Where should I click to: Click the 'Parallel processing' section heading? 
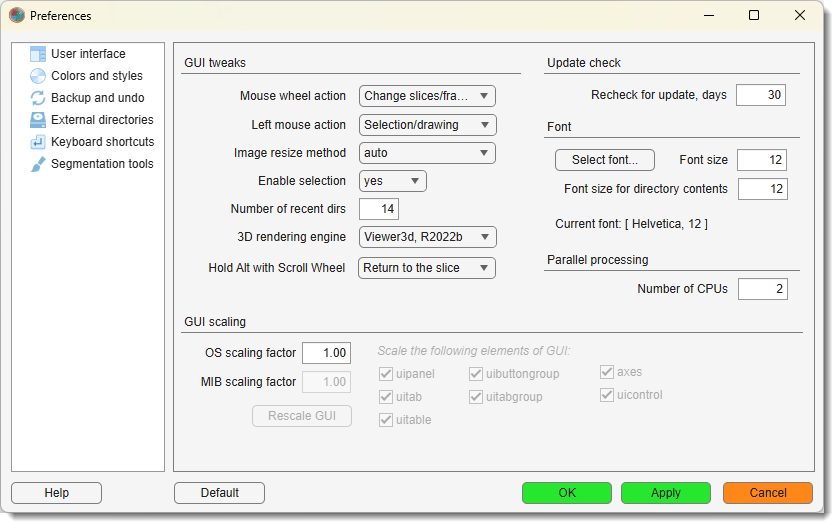(598, 260)
